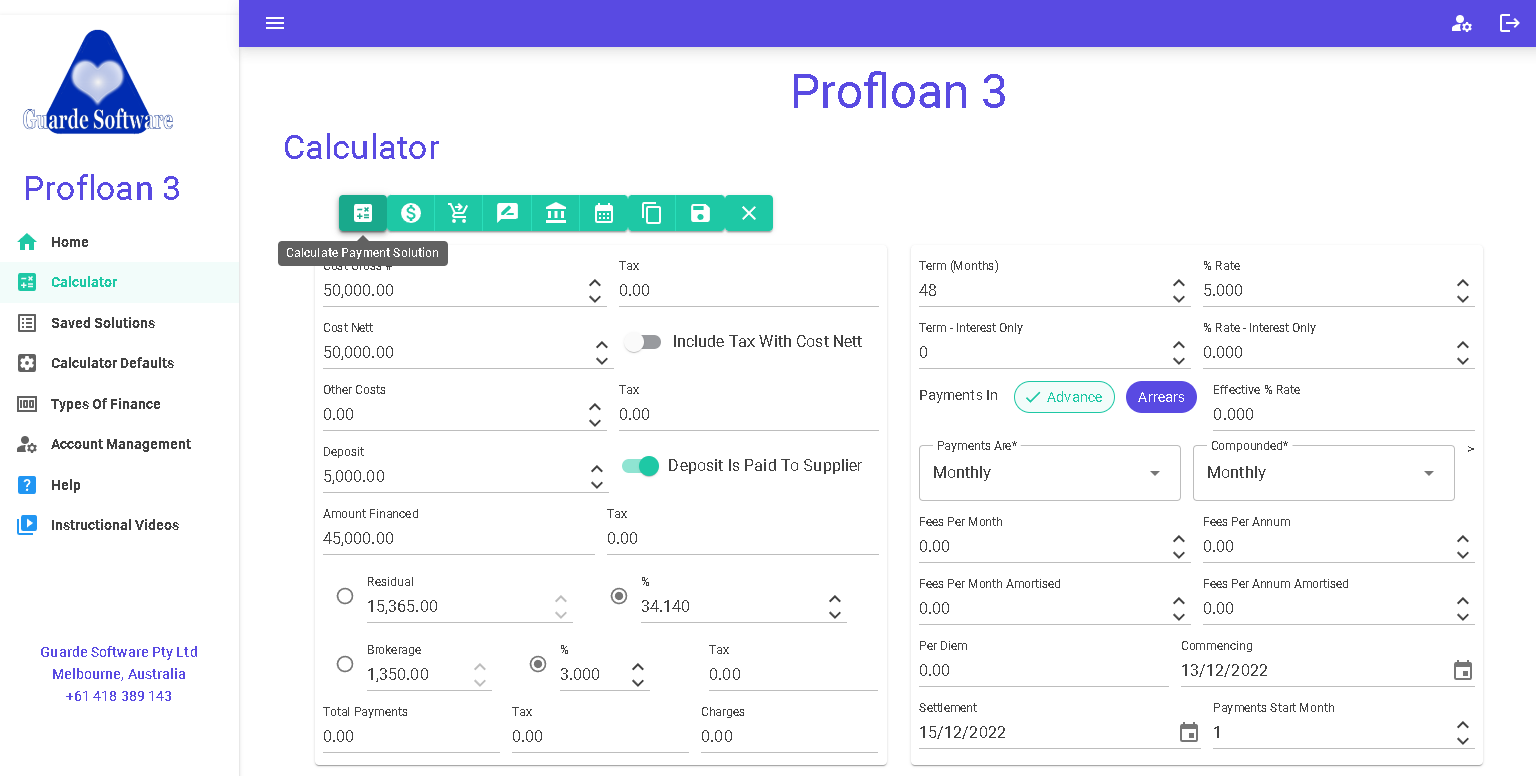
Task: Click the bank building toolbar icon
Action: point(556,213)
